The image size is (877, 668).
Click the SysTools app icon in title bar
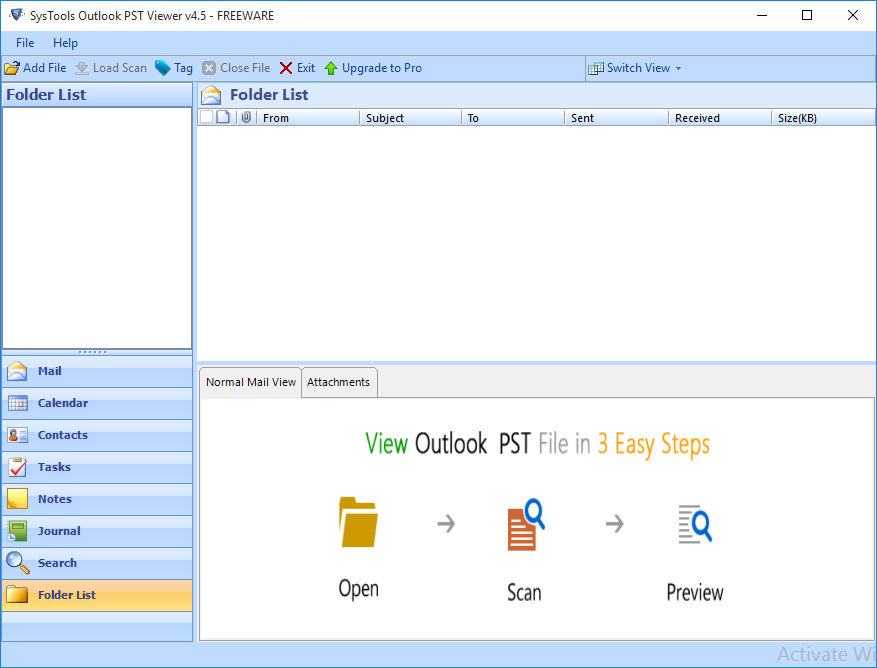coord(17,15)
